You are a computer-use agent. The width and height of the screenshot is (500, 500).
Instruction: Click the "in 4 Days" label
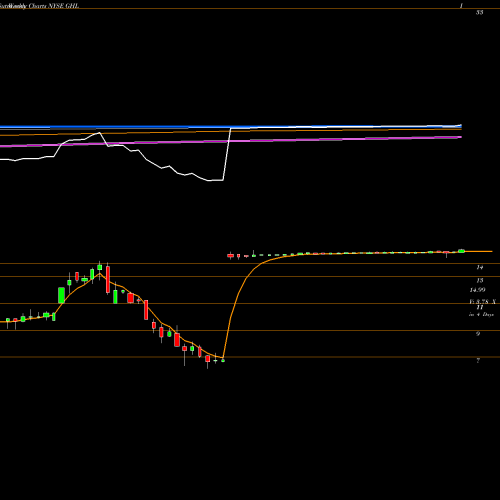[x=481, y=314]
